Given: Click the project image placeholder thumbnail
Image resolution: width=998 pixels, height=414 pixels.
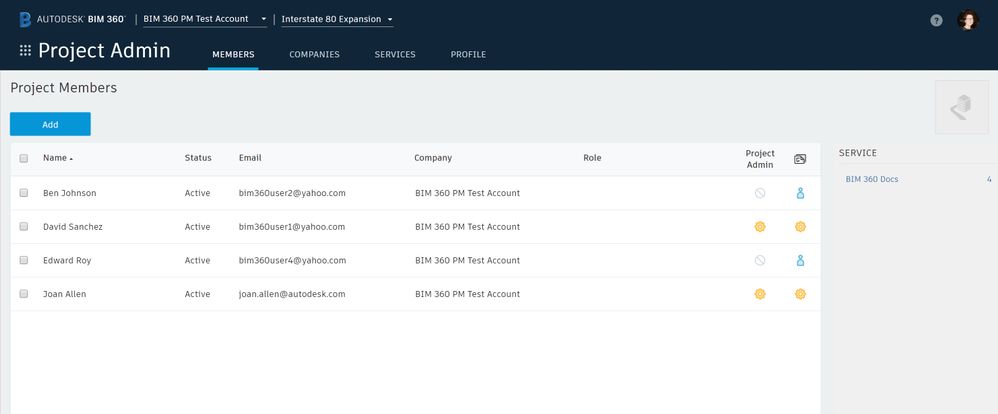Looking at the screenshot, I should tap(962, 107).
